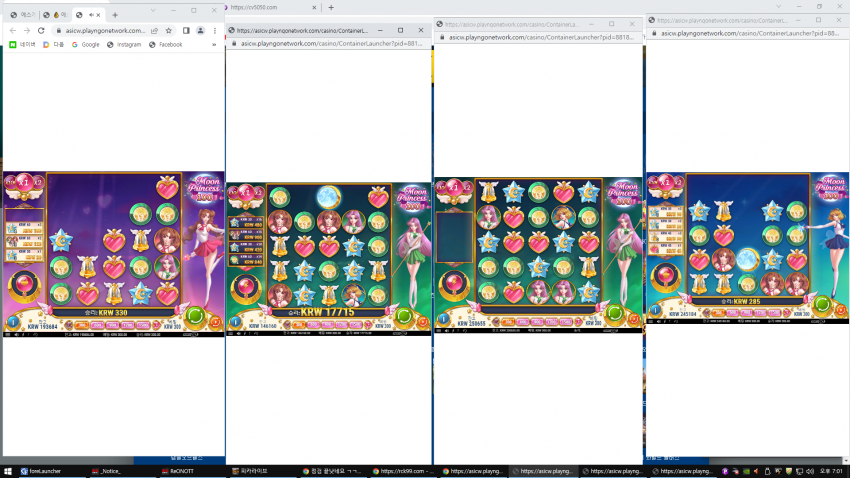
Task: Open the Instagram bookmark
Action: coord(124,45)
